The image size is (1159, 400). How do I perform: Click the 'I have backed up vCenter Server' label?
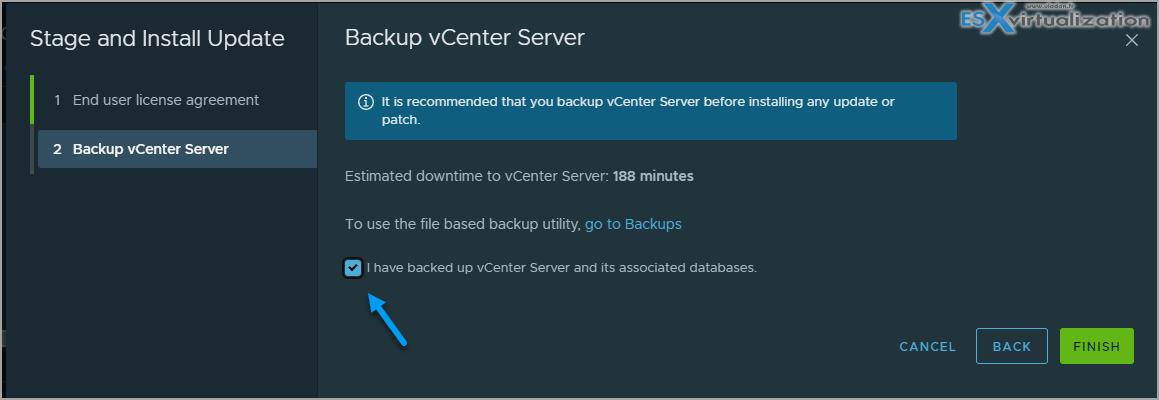pyautogui.click(x=562, y=268)
